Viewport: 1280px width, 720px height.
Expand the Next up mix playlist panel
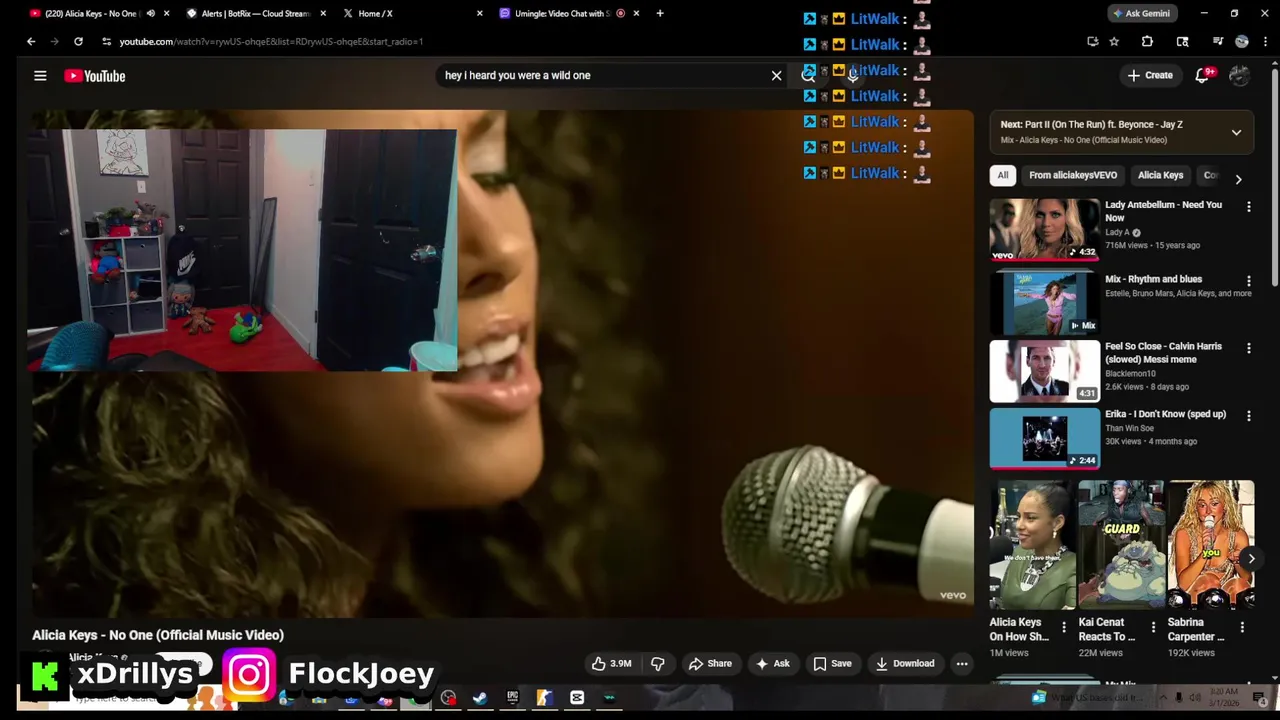[1236, 132]
